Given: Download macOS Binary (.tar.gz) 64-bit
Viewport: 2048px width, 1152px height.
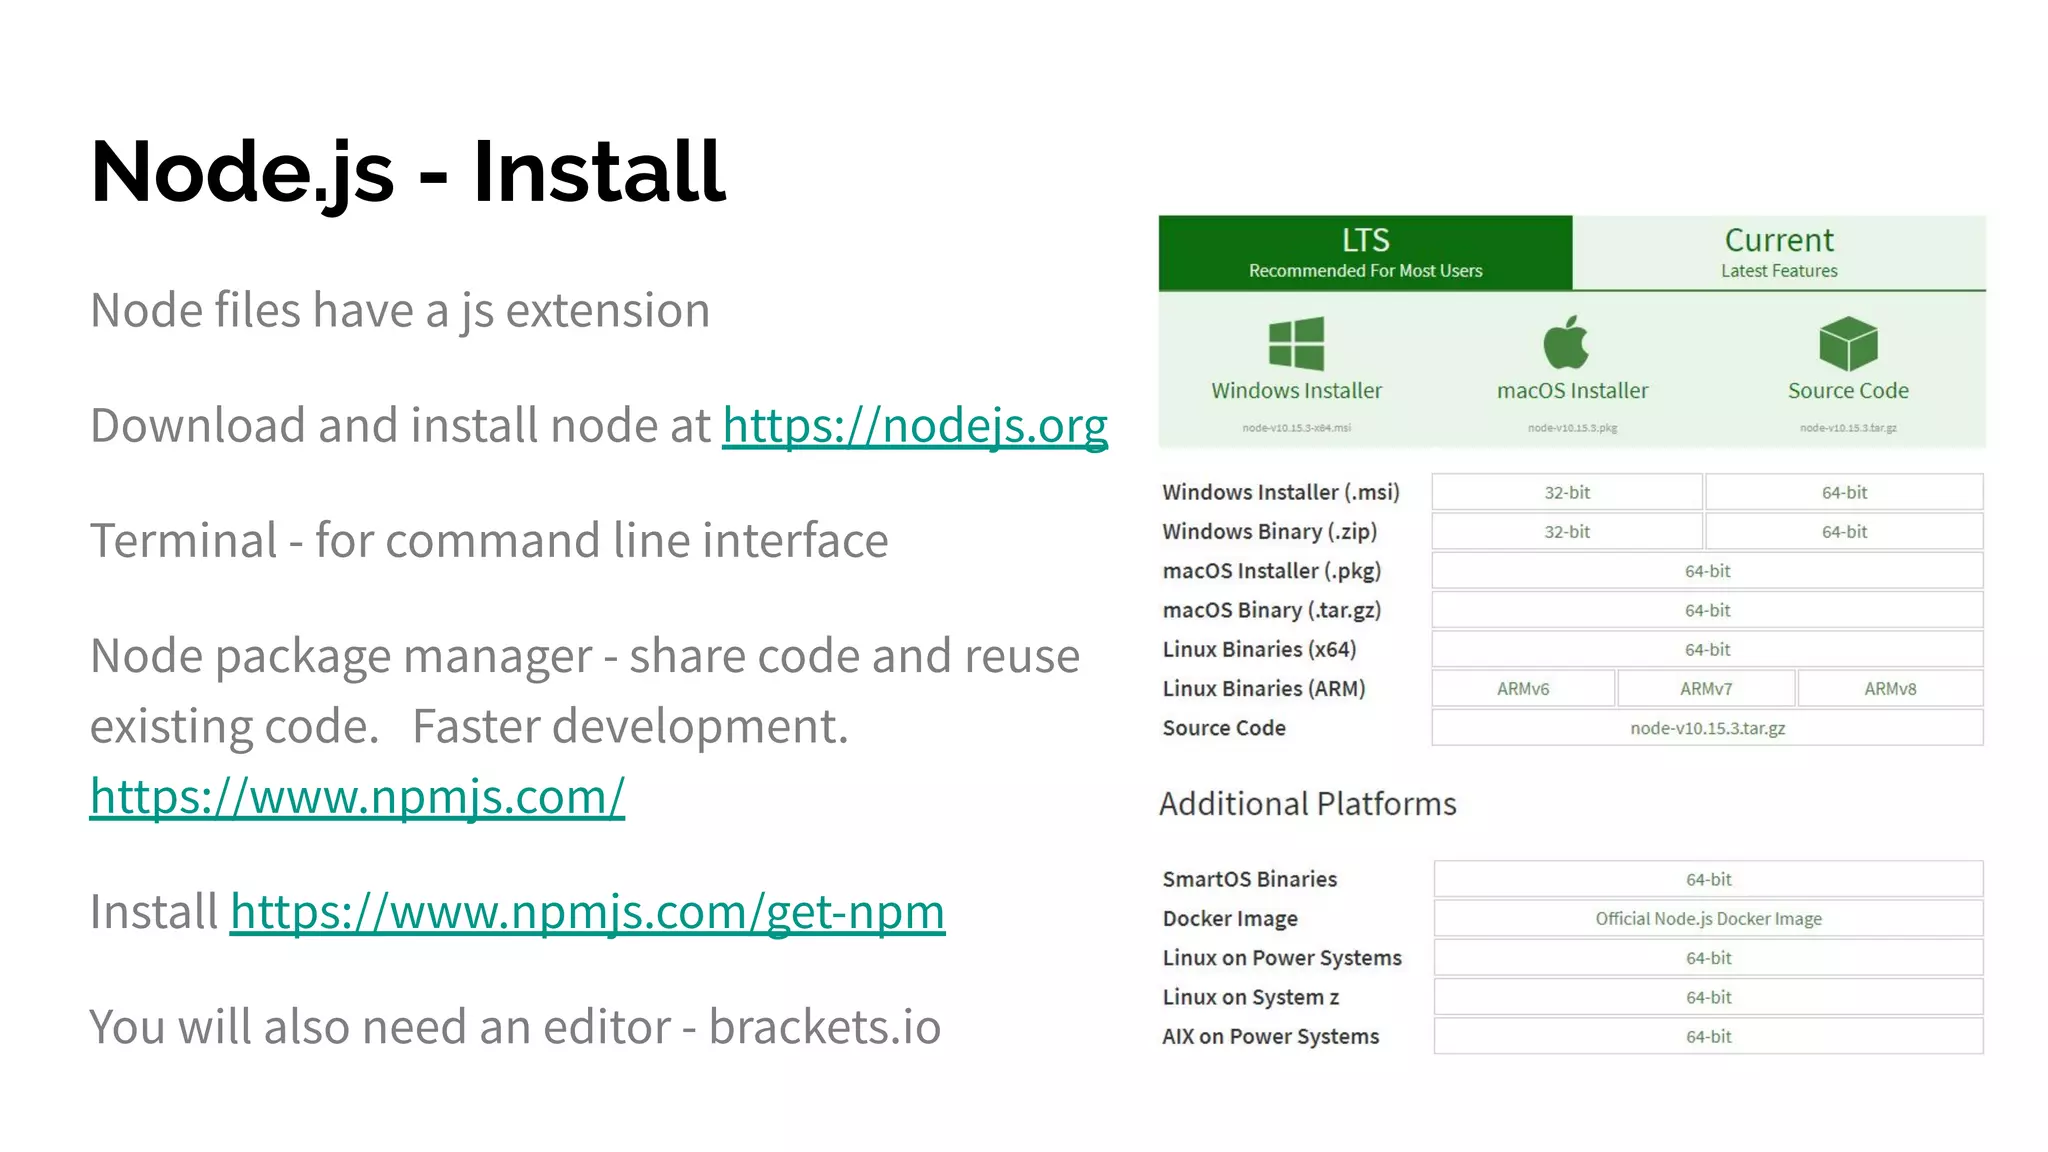Looking at the screenshot, I should coord(1707,610).
